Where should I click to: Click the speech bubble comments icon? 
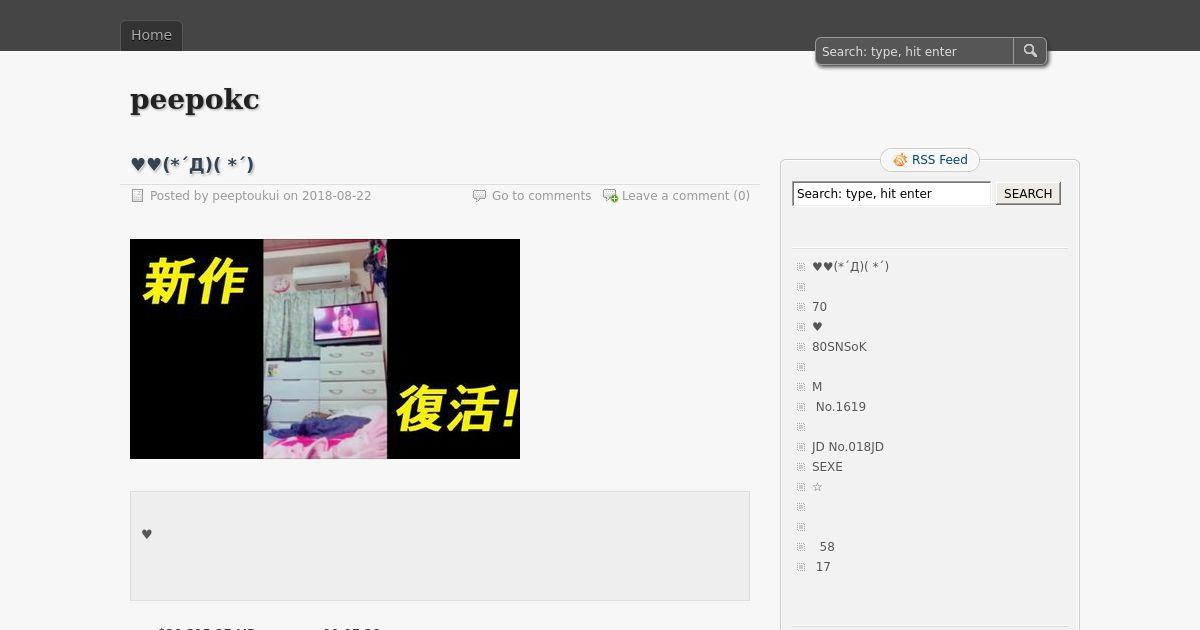pos(479,196)
